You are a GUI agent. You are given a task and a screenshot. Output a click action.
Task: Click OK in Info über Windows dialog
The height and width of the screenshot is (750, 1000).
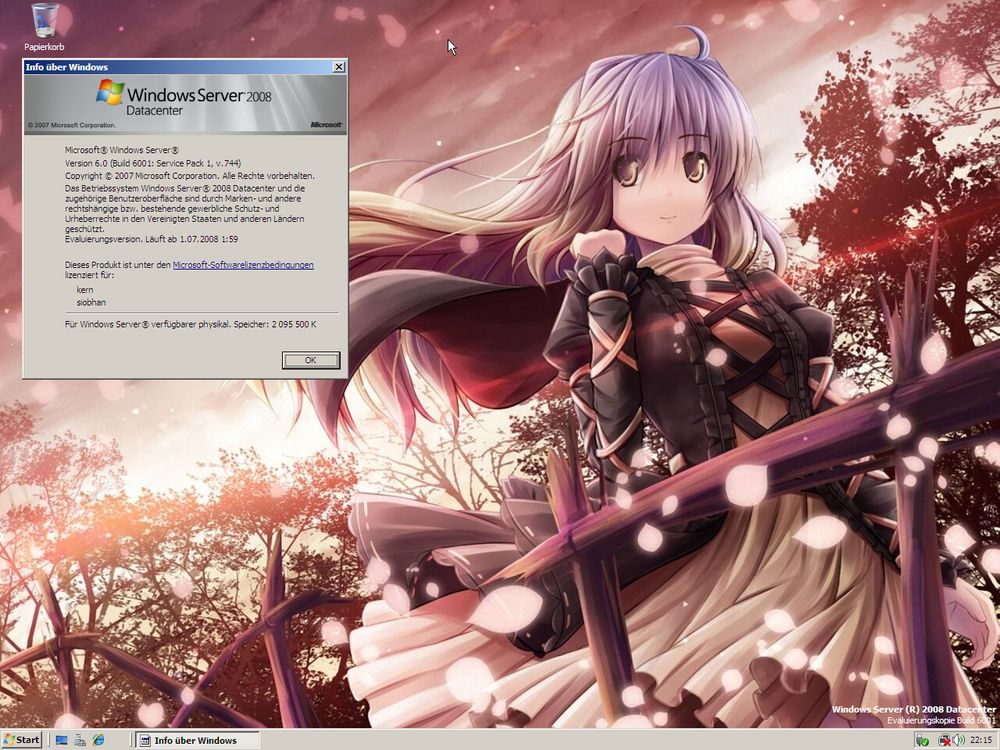click(311, 360)
